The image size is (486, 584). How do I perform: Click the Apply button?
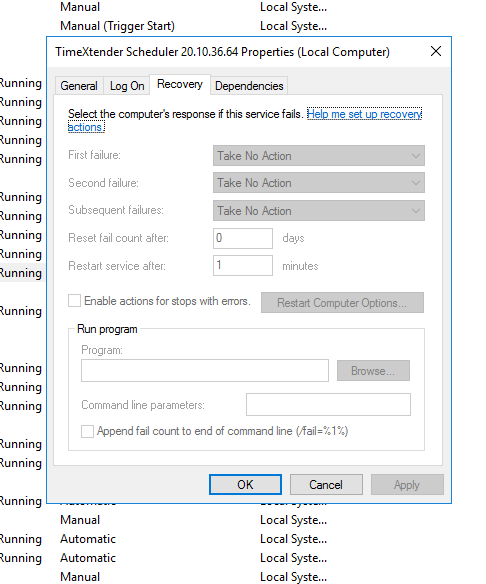point(407,485)
